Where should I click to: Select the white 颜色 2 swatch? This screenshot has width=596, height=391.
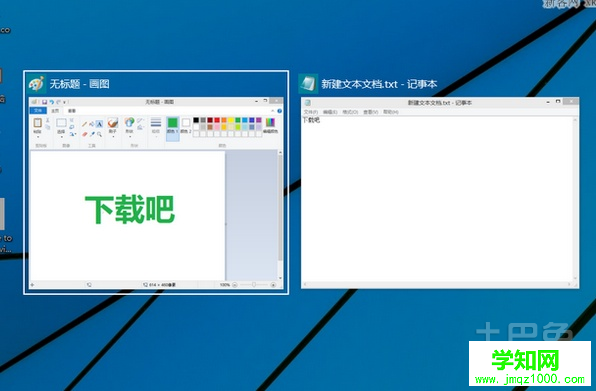tap(186, 122)
